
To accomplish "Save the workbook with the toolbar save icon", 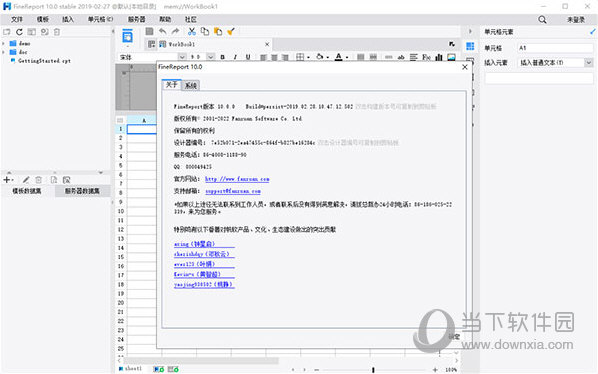I will 150,32.
